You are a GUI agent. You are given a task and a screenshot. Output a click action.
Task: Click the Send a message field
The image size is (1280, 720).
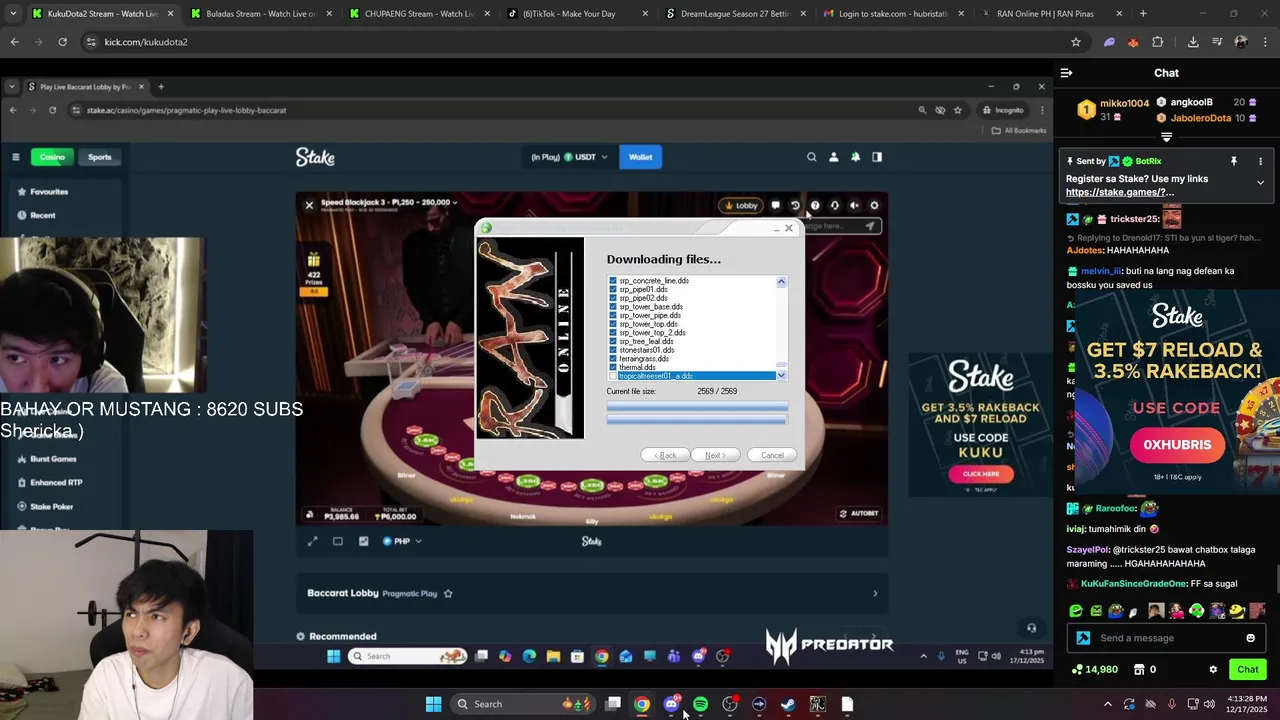pyautogui.click(x=1168, y=638)
